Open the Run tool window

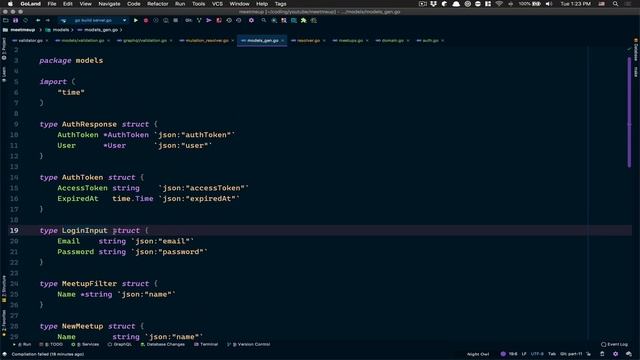pos(23,344)
